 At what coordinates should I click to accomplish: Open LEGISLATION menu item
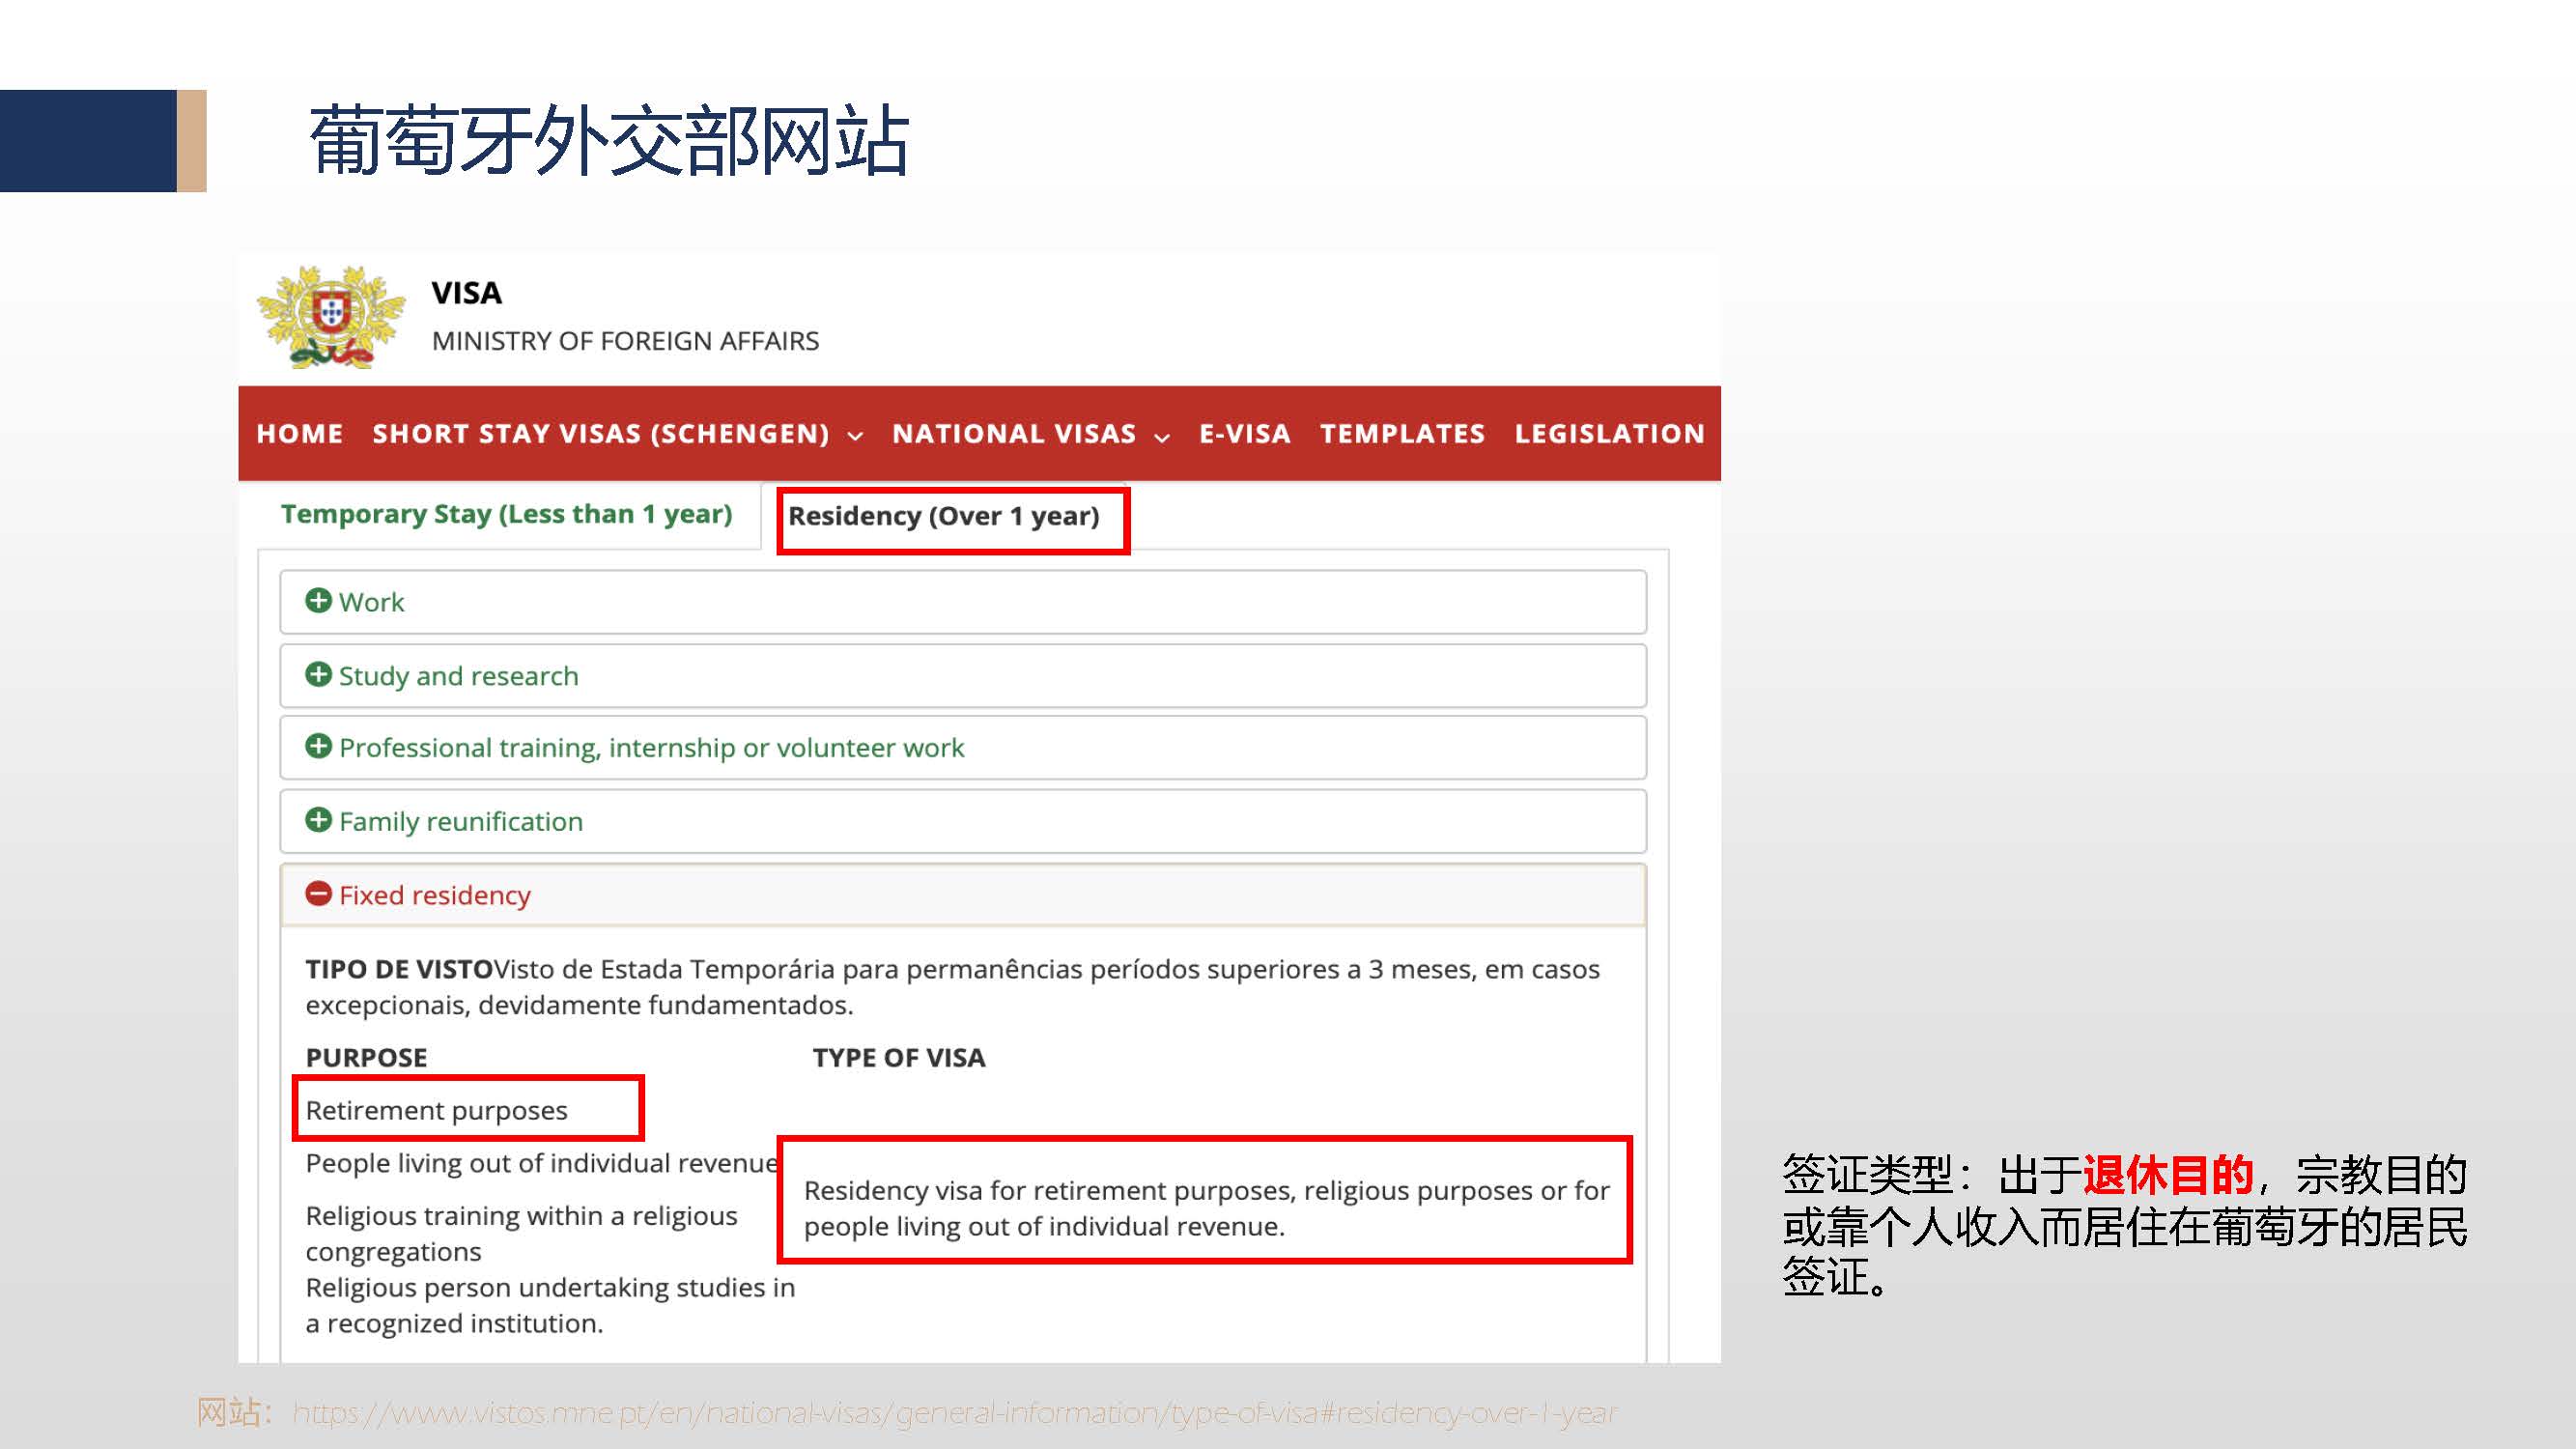click(x=1608, y=433)
